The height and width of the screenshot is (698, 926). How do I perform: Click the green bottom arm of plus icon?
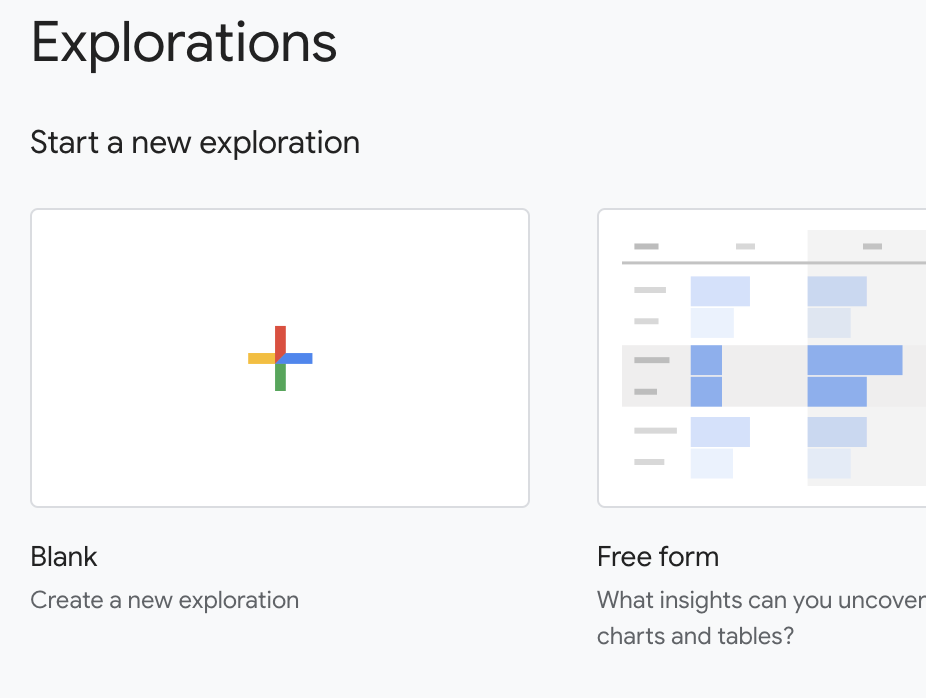tap(280, 378)
